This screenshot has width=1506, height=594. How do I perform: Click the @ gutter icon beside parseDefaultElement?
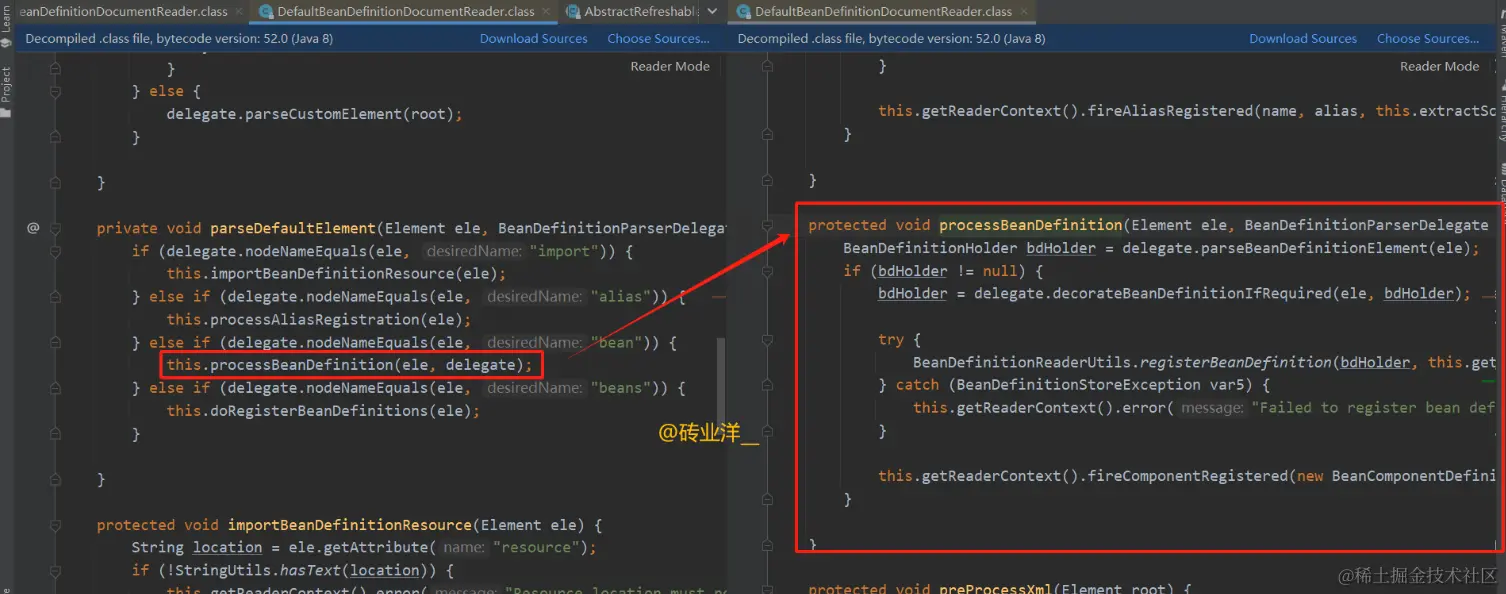[33, 228]
